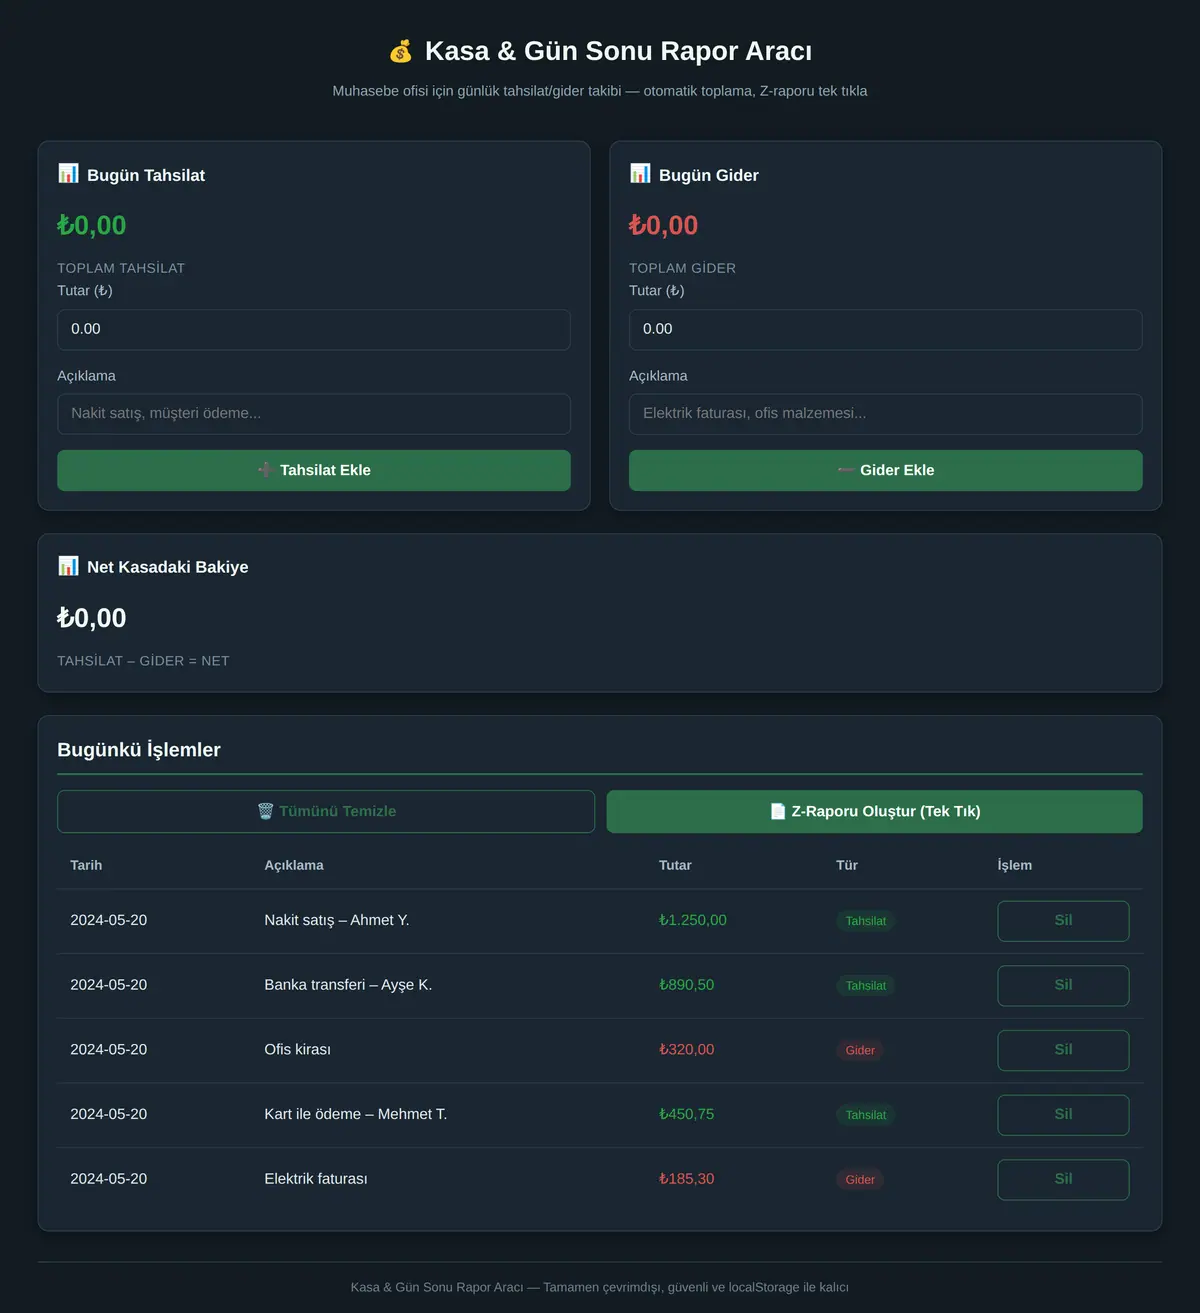1200x1313 pixels.
Task: Delete the Banka transferi – Ayşe K. row
Action: [x=1063, y=986]
